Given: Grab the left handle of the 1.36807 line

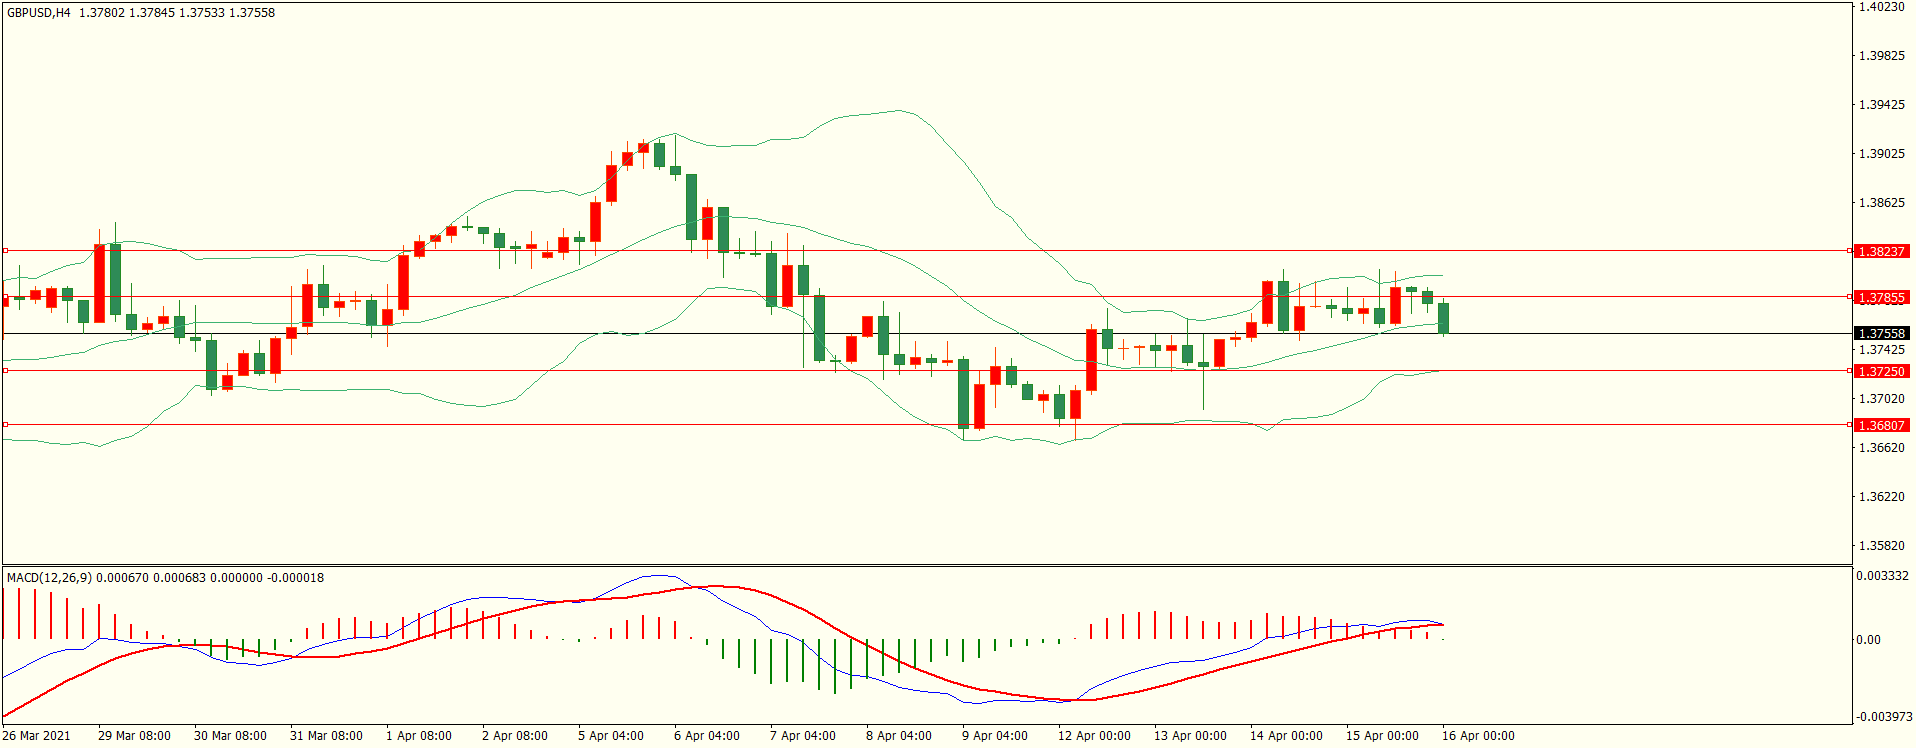Looking at the screenshot, I should coord(5,425).
